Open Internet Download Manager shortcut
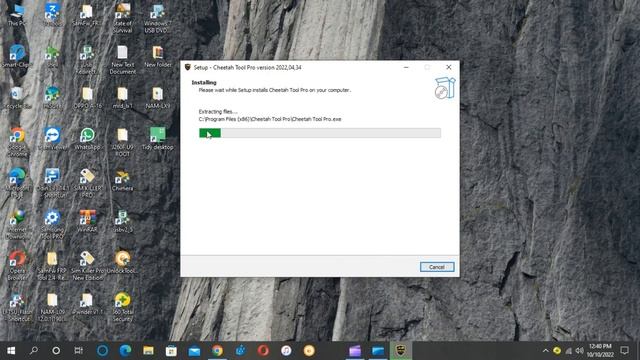640x360 pixels. pyautogui.click(x=17, y=224)
